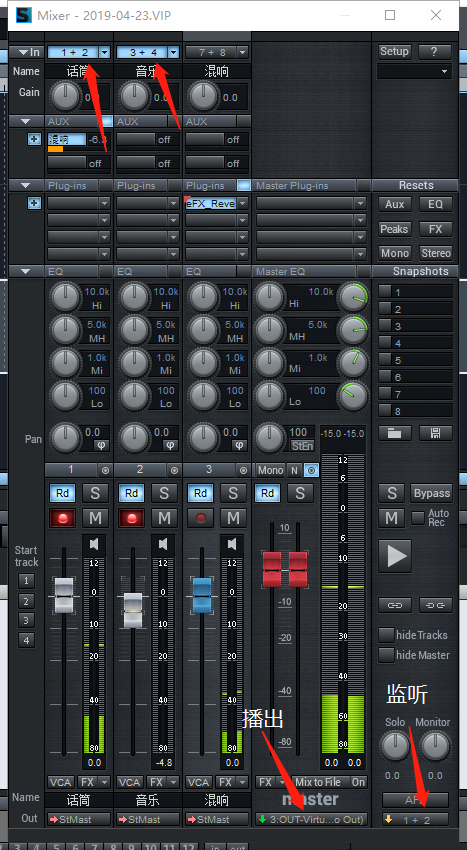Mute channel 2 with M button
Viewport: 467px width, 850px height.
tap(164, 518)
